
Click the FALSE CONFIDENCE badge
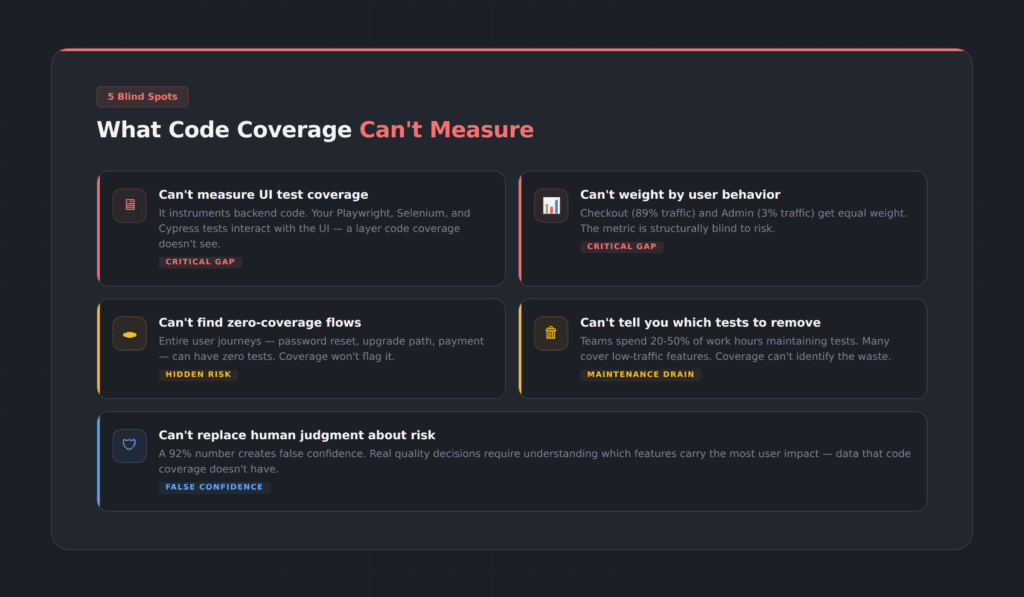tap(214, 487)
